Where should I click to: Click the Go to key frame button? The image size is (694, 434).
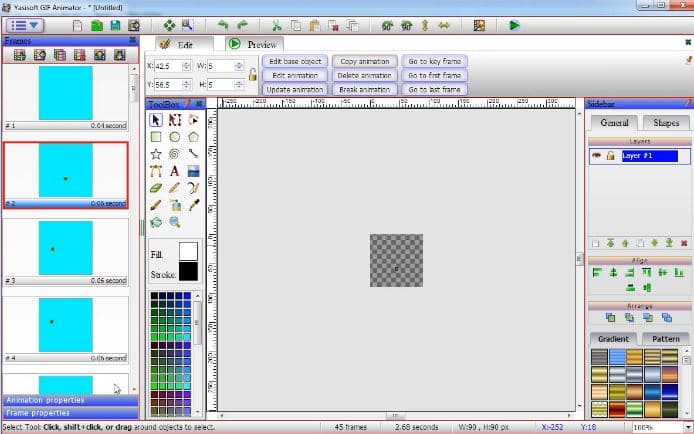click(434, 62)
